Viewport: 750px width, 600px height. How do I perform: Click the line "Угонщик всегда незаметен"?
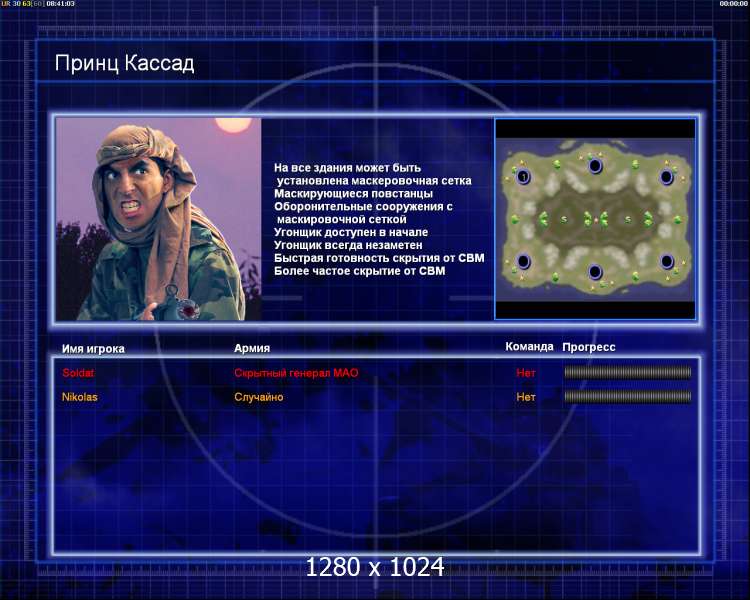click(x=348, y=245)
